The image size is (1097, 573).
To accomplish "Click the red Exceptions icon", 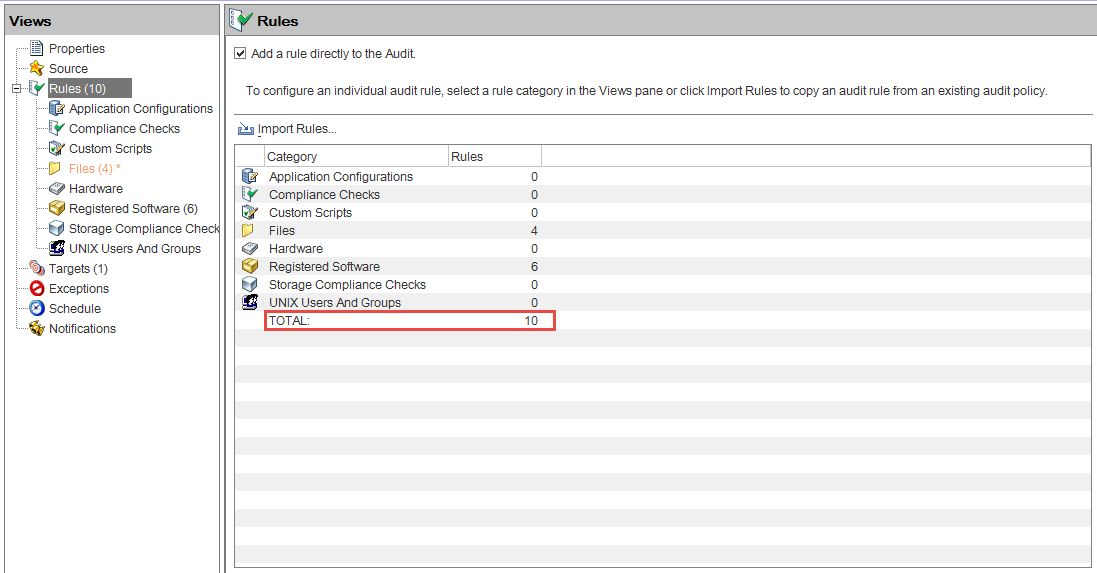I will 36,288.
